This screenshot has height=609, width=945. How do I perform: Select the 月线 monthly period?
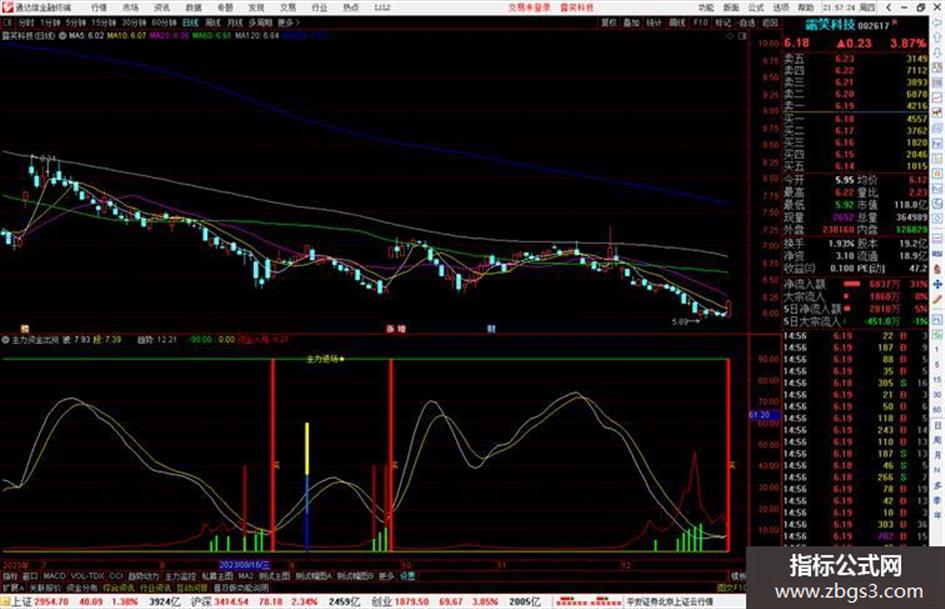point(234,22)
